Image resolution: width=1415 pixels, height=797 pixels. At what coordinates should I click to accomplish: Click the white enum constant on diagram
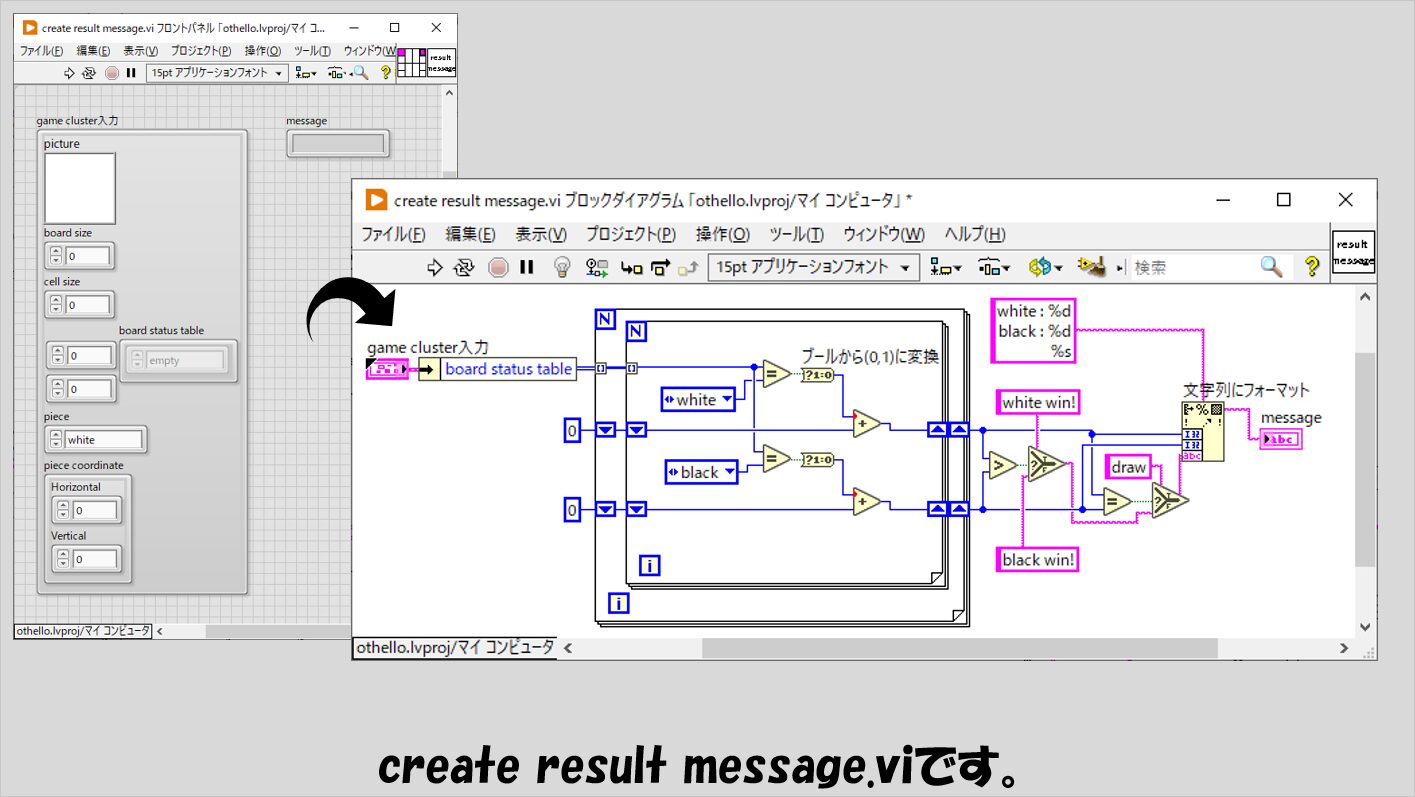point(697,400)
